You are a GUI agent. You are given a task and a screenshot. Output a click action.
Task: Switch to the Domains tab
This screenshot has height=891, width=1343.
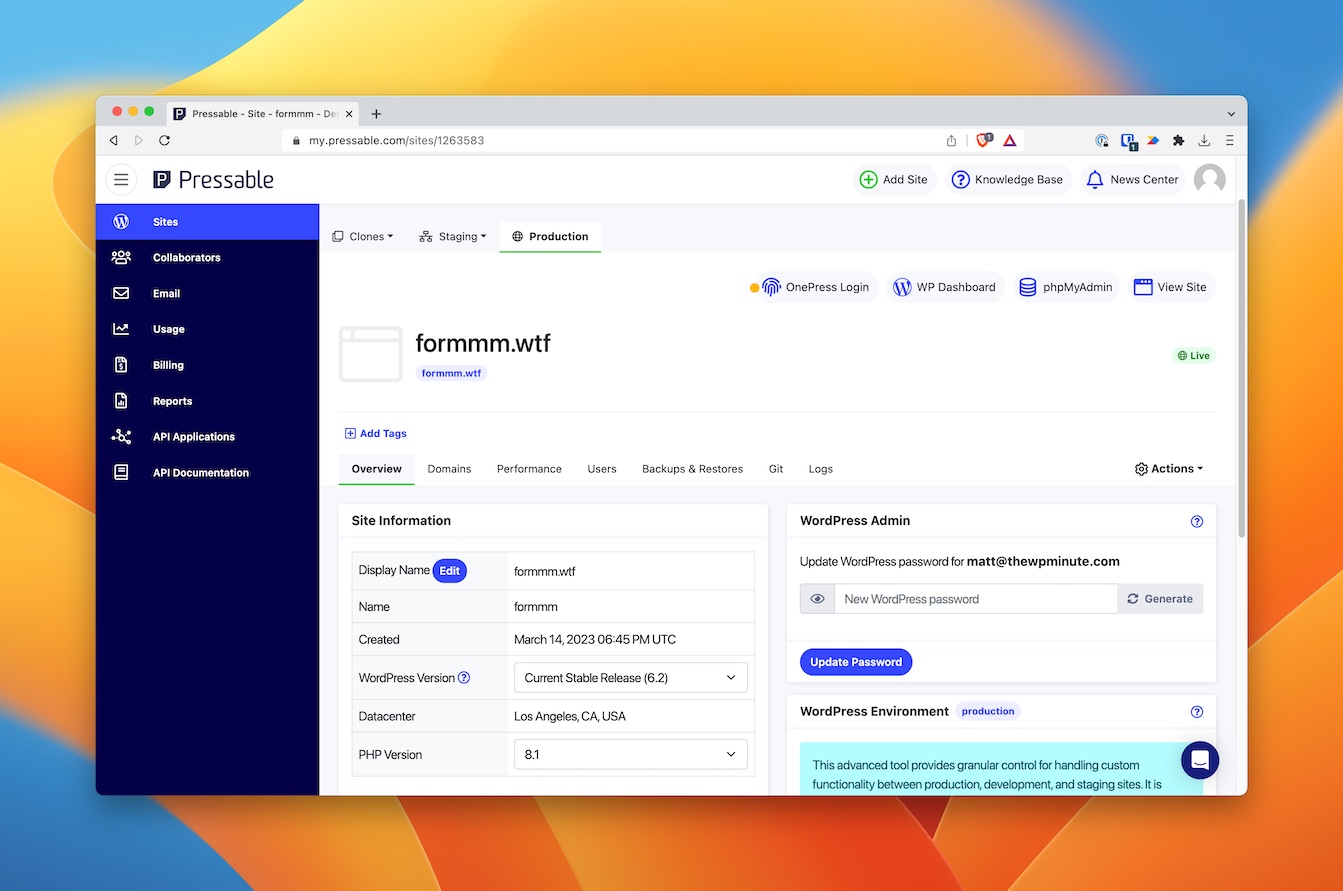[449, 469]
